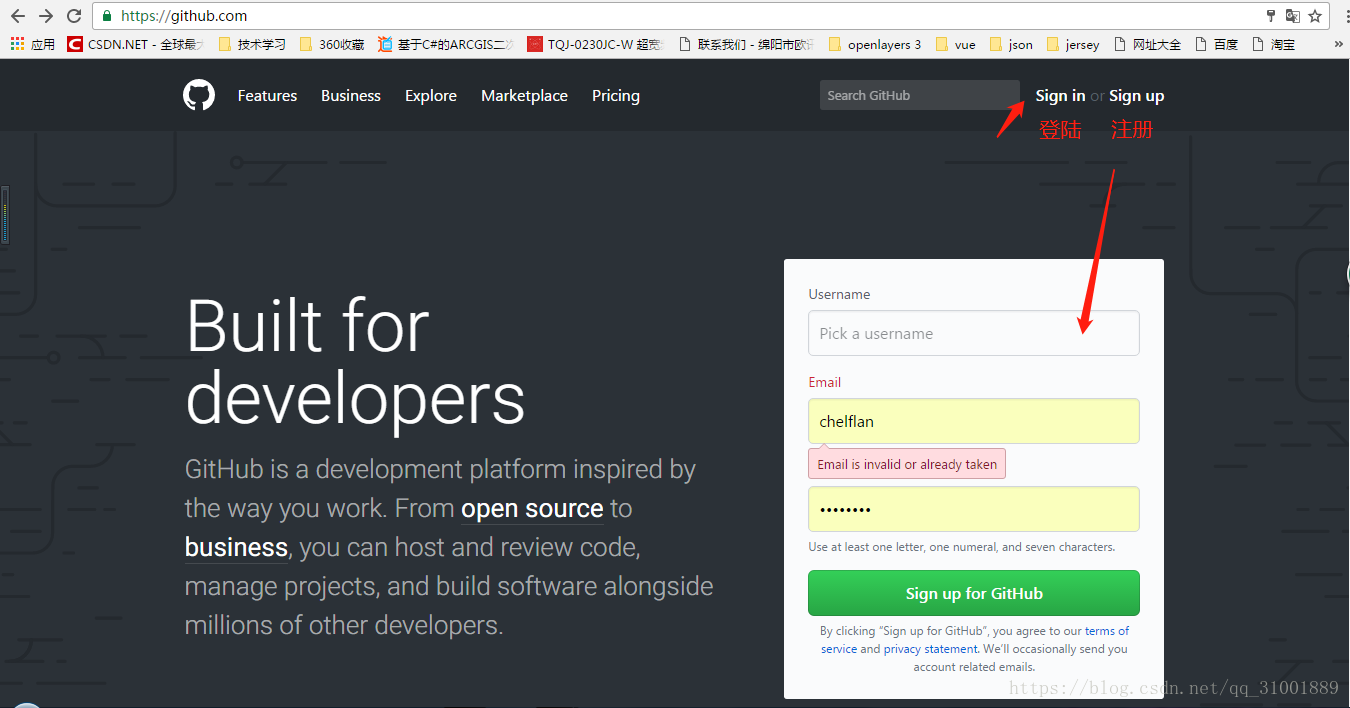Viewport: 1350px width, 708px height.
Task: Open the 360收藏 bookmark folder
Action: (332, 44)
